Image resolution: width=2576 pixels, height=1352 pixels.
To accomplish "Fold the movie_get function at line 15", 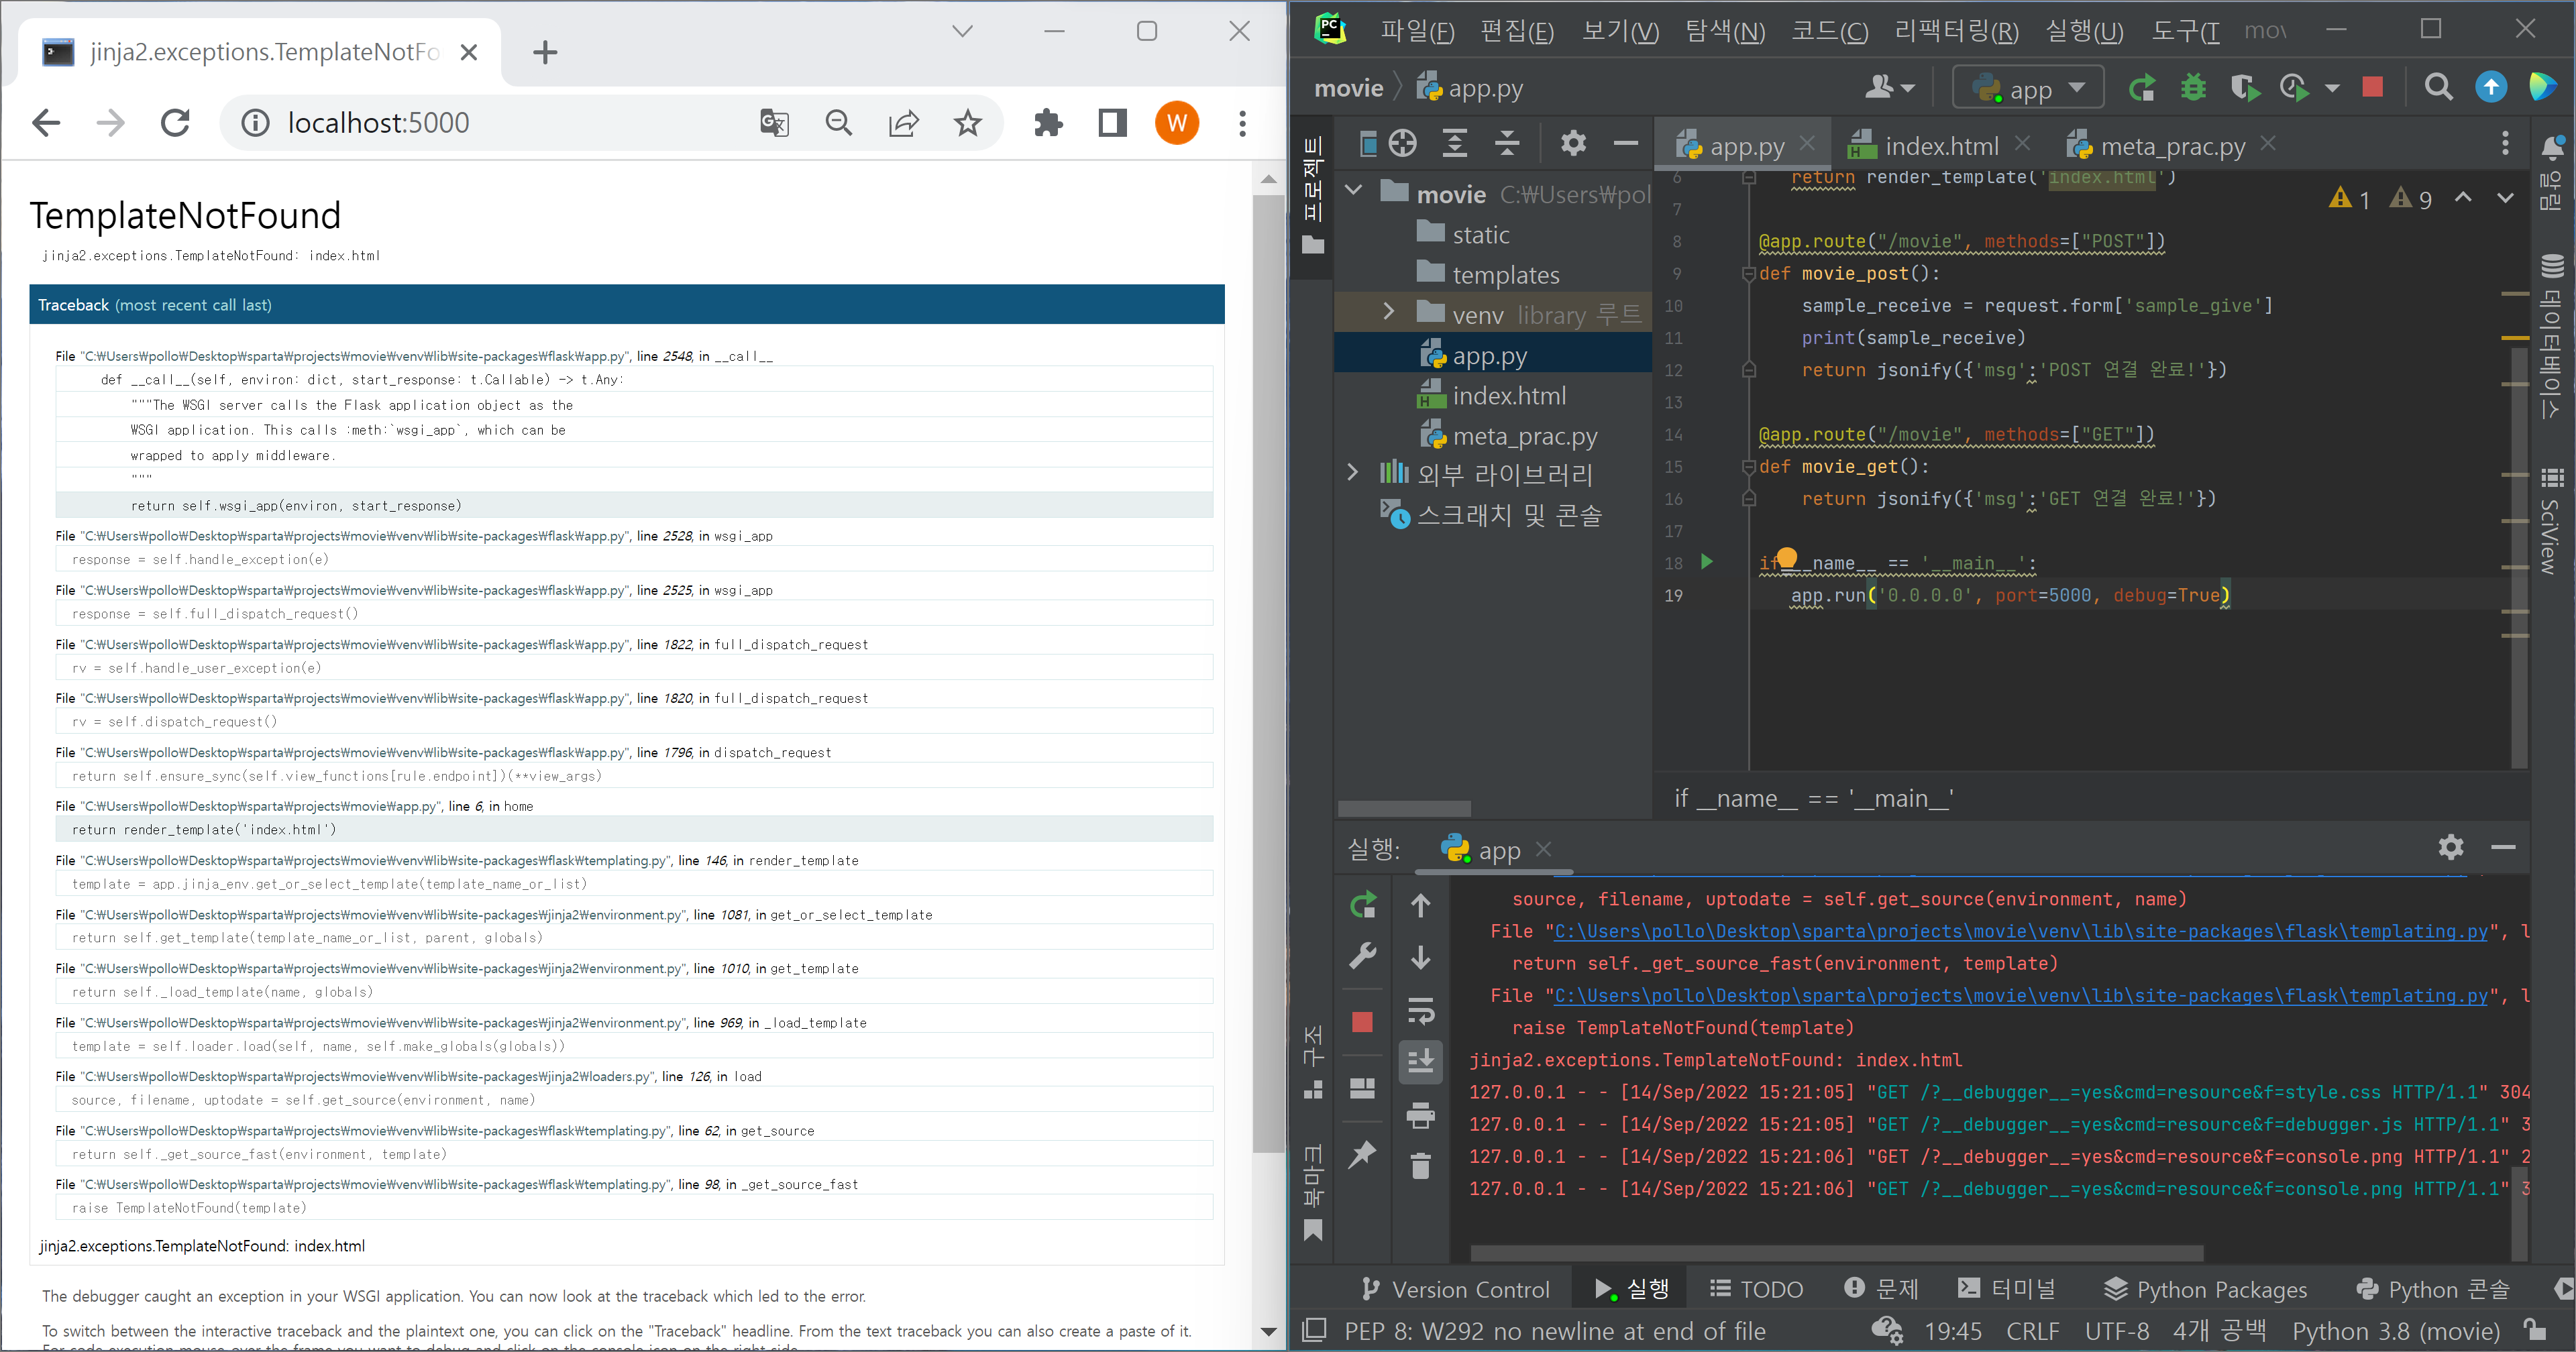I will [1749, 467].
